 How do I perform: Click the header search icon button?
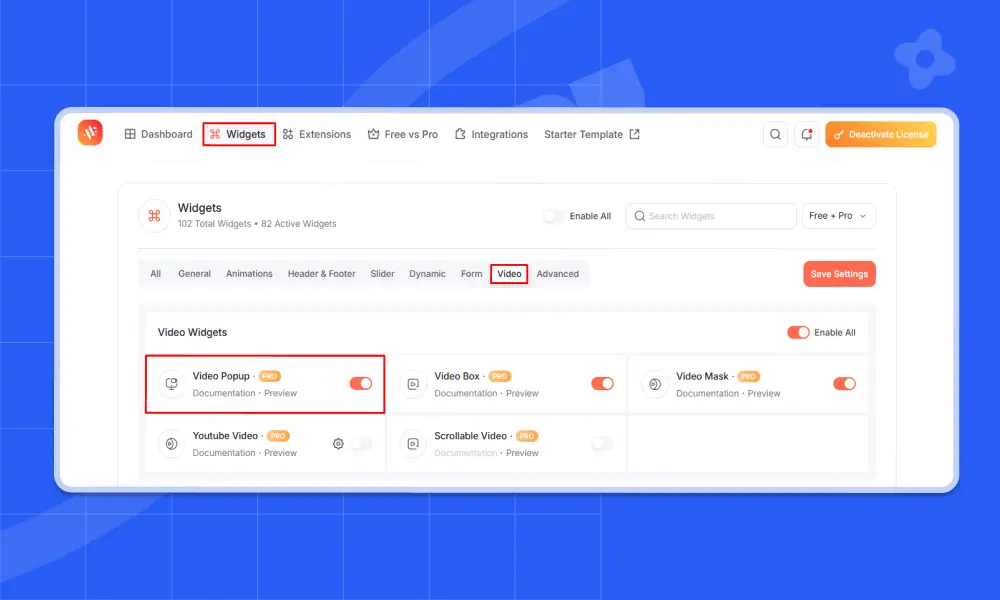pyautogui.click(x=776, y=134)
